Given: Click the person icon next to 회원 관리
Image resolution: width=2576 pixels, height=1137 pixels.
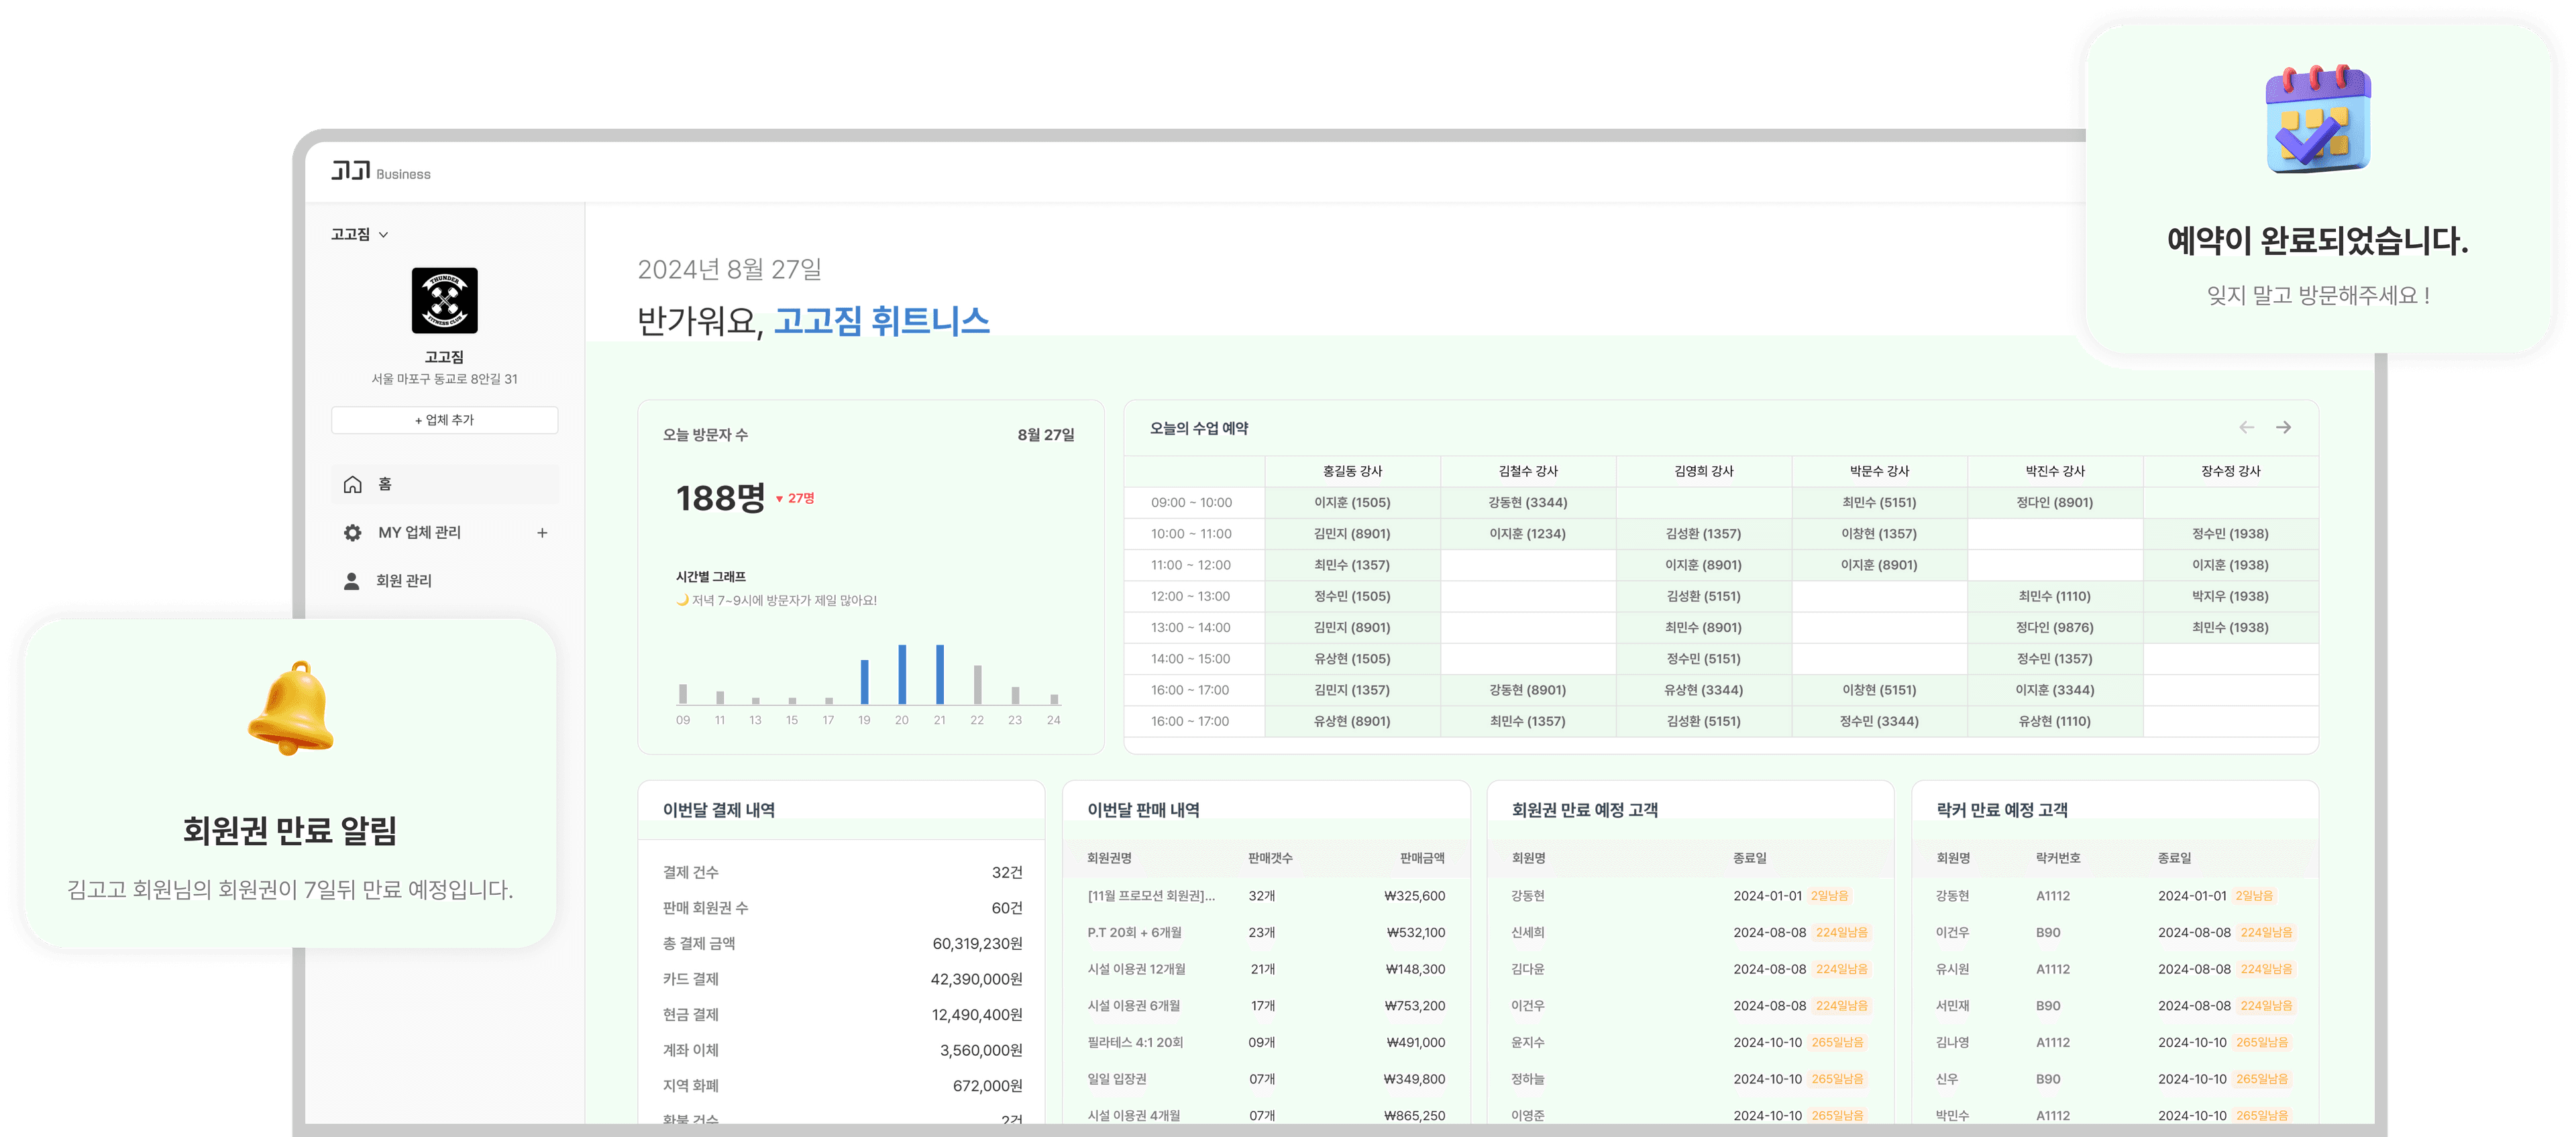Looking at the screenshot, I should 352,580.
